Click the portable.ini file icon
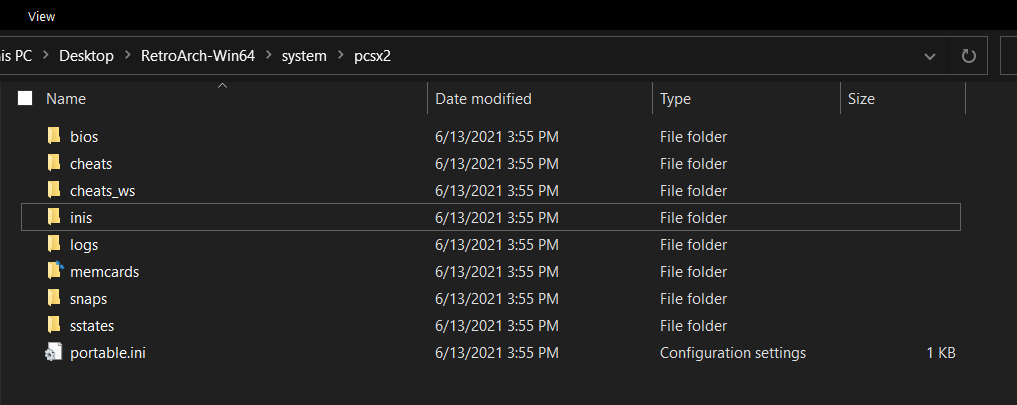Viewport: 1017px width, 405px height. point(54,352)
